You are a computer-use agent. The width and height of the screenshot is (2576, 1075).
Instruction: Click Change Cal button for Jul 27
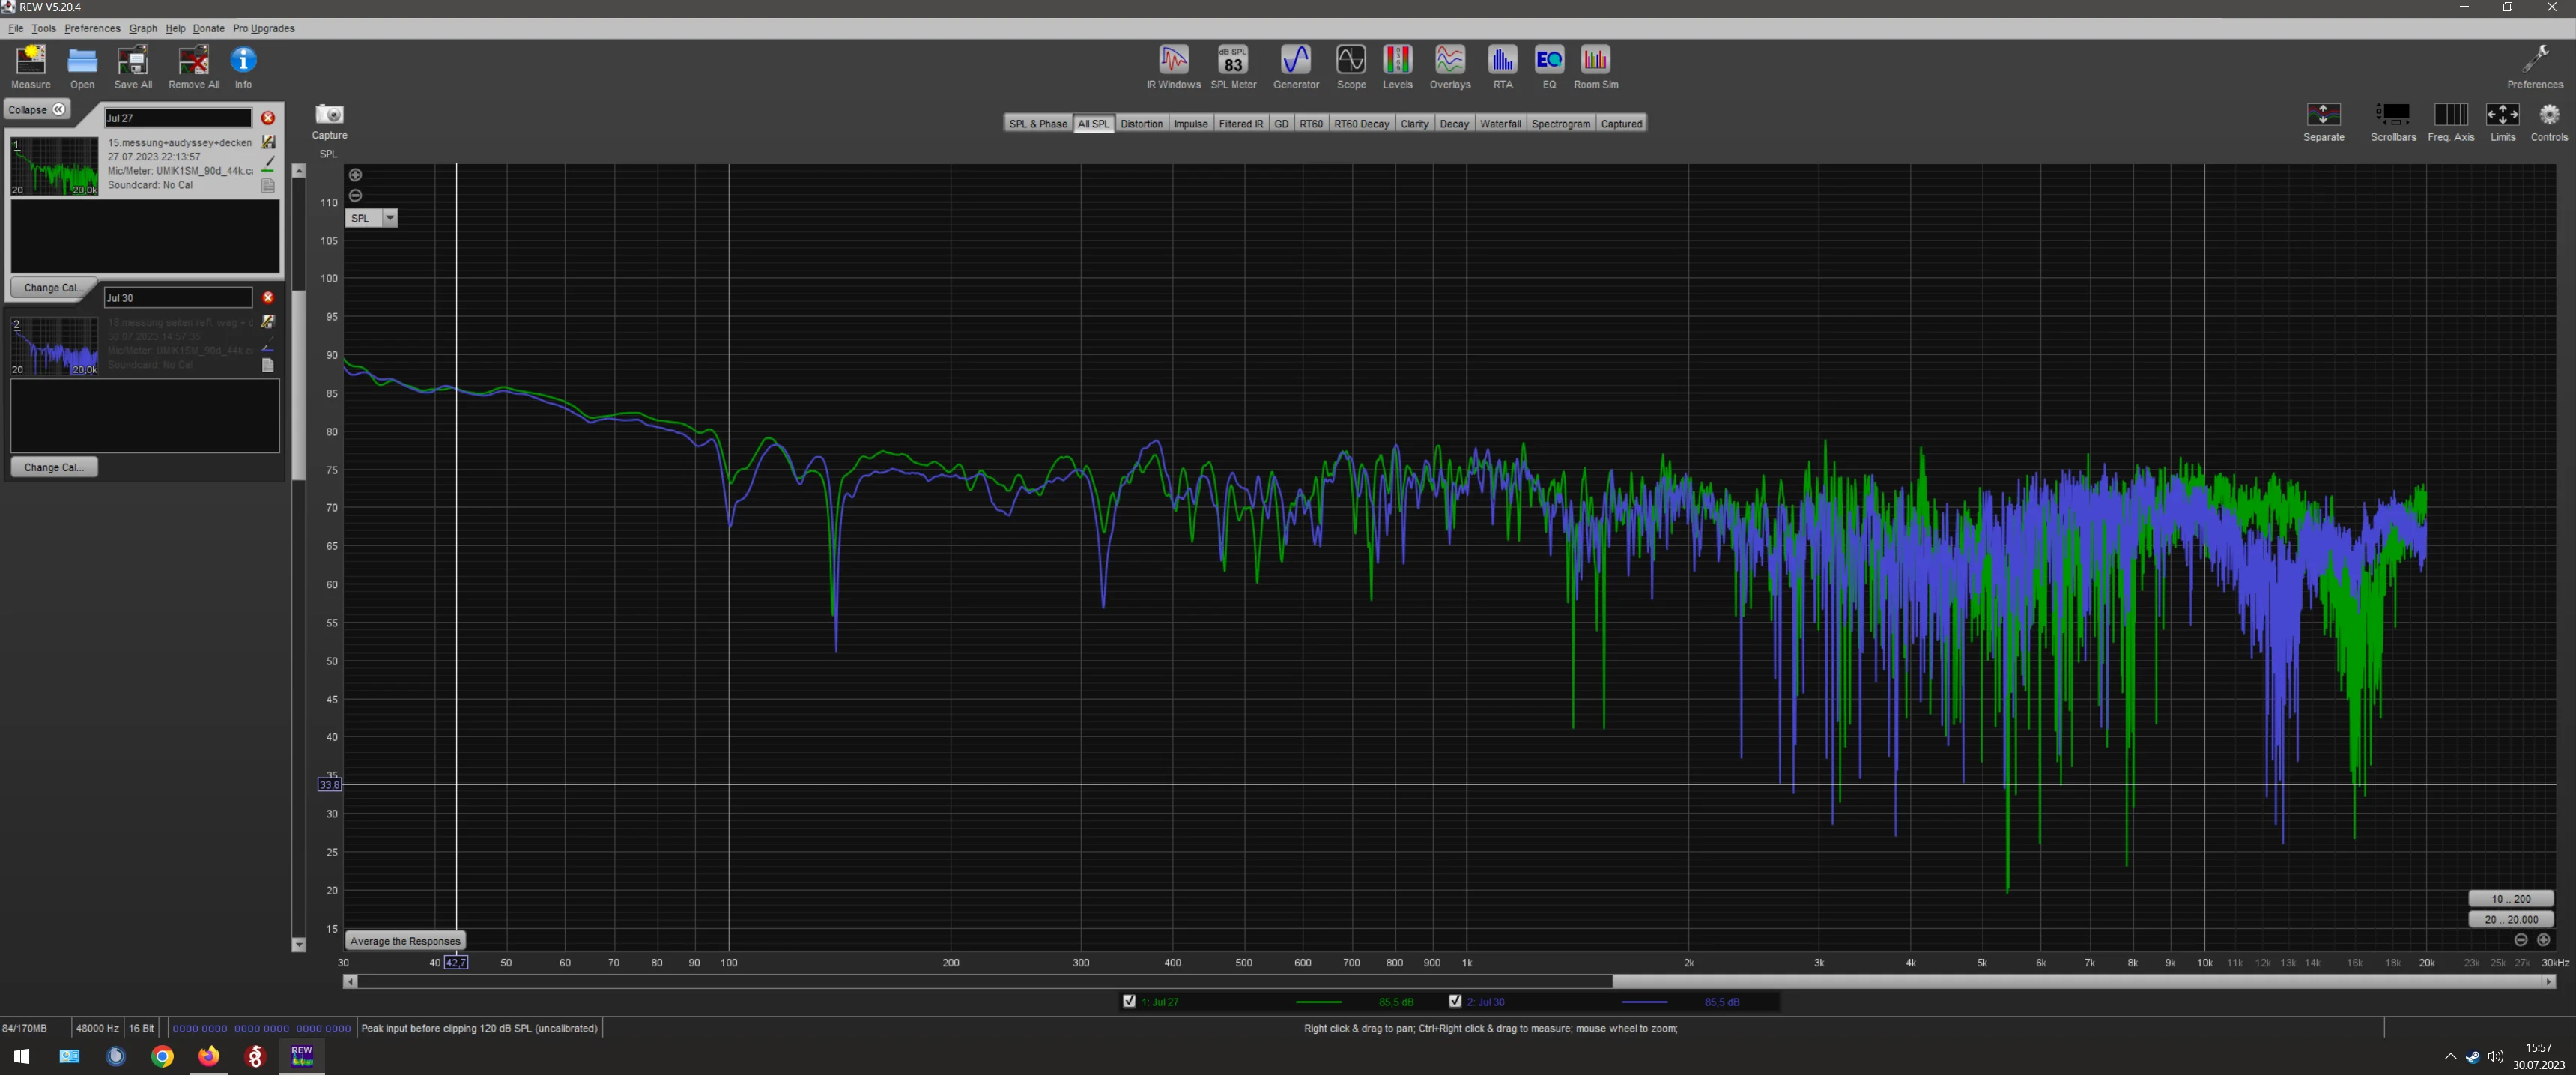54,287
